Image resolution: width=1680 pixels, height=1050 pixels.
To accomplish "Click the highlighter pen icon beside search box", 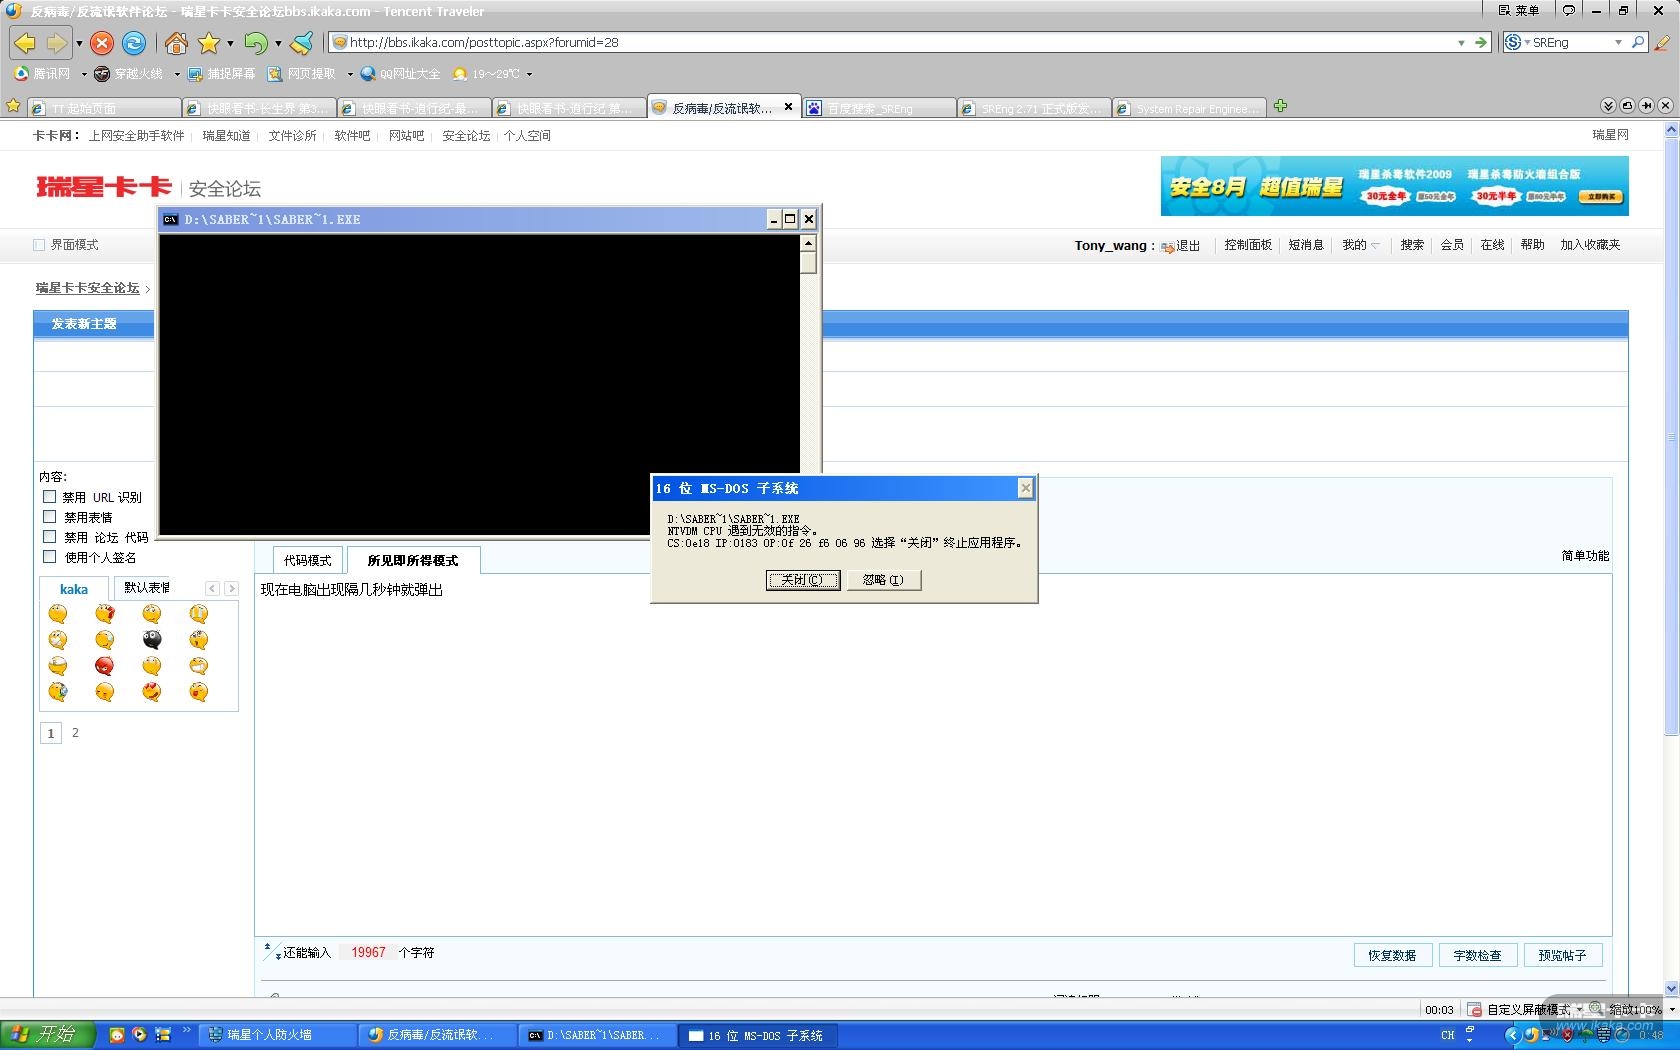I will coord(1662,43).
